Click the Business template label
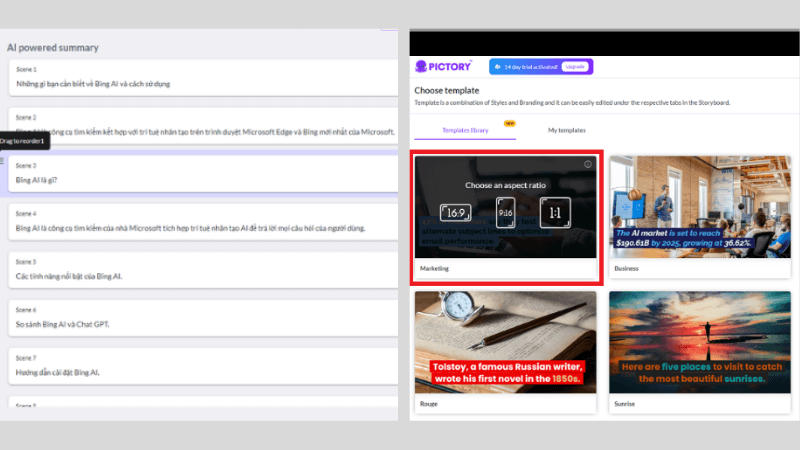800x450 pixels. point(626,268)
